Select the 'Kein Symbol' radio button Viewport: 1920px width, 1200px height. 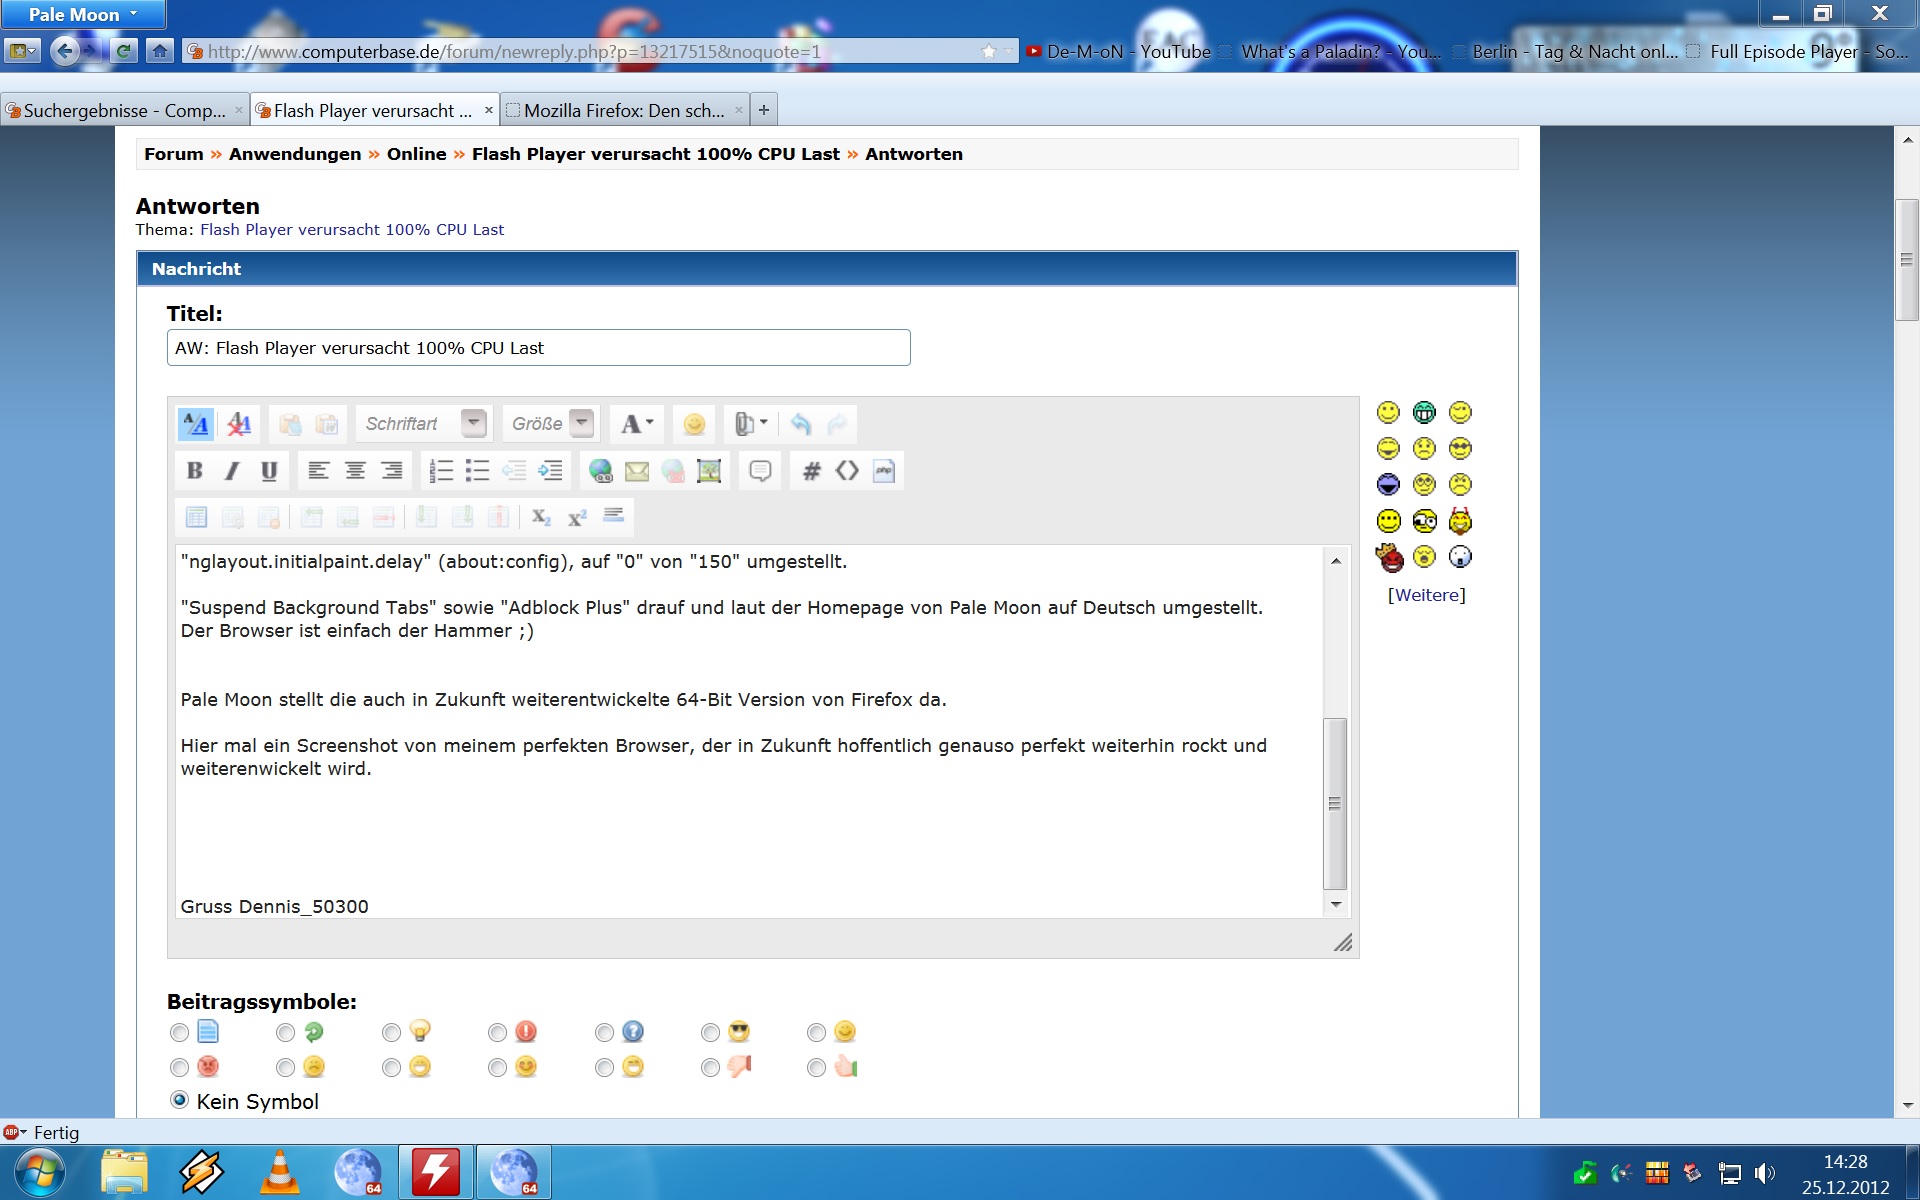tap(179, 1100)
